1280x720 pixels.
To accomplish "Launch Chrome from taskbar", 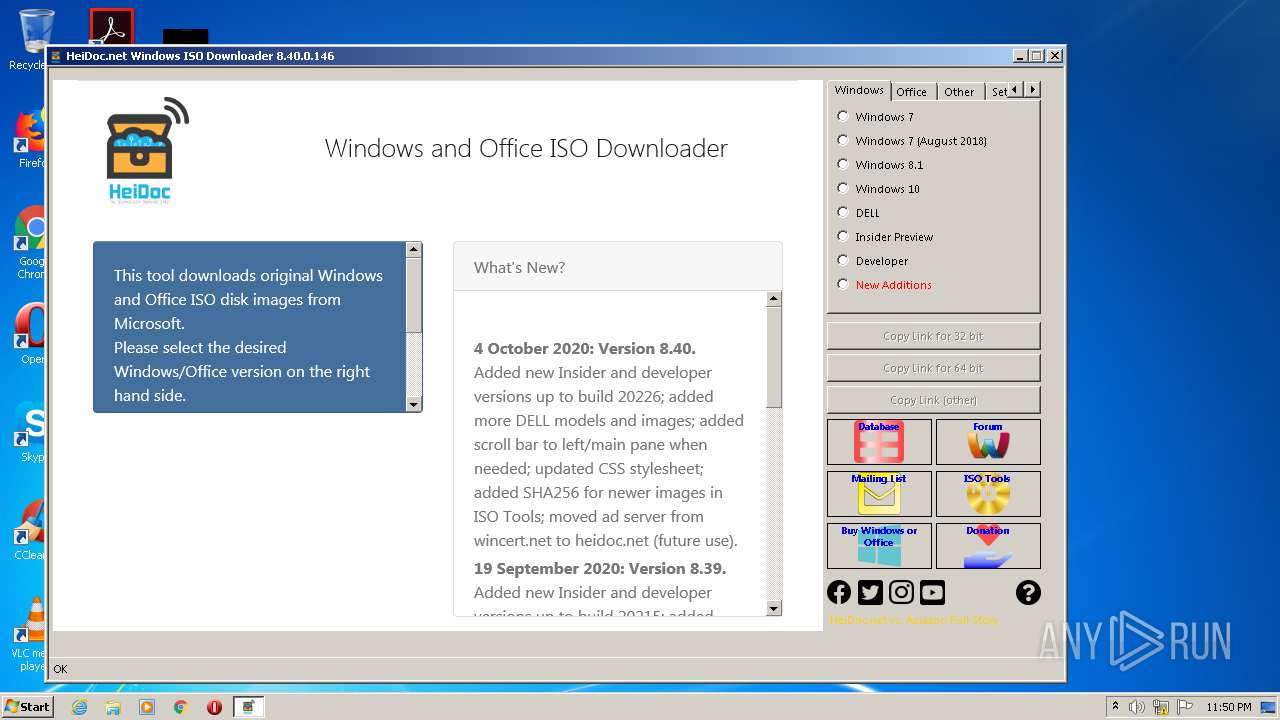I will (180, 707).
